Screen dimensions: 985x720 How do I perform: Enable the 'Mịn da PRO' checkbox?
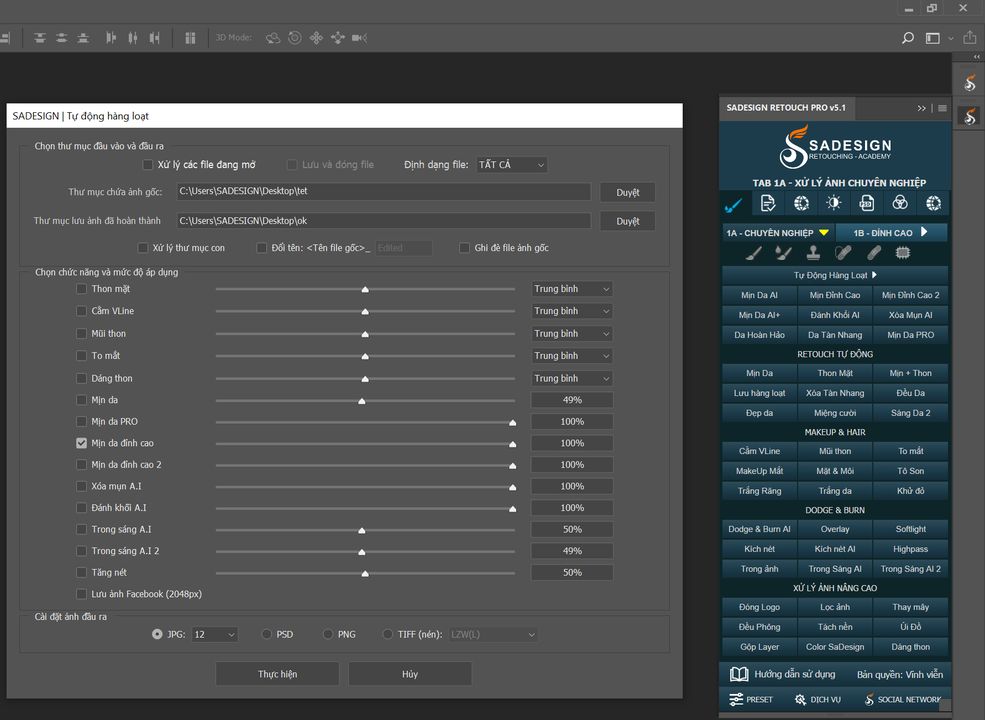pyautogui.click(x=82, y=421)
